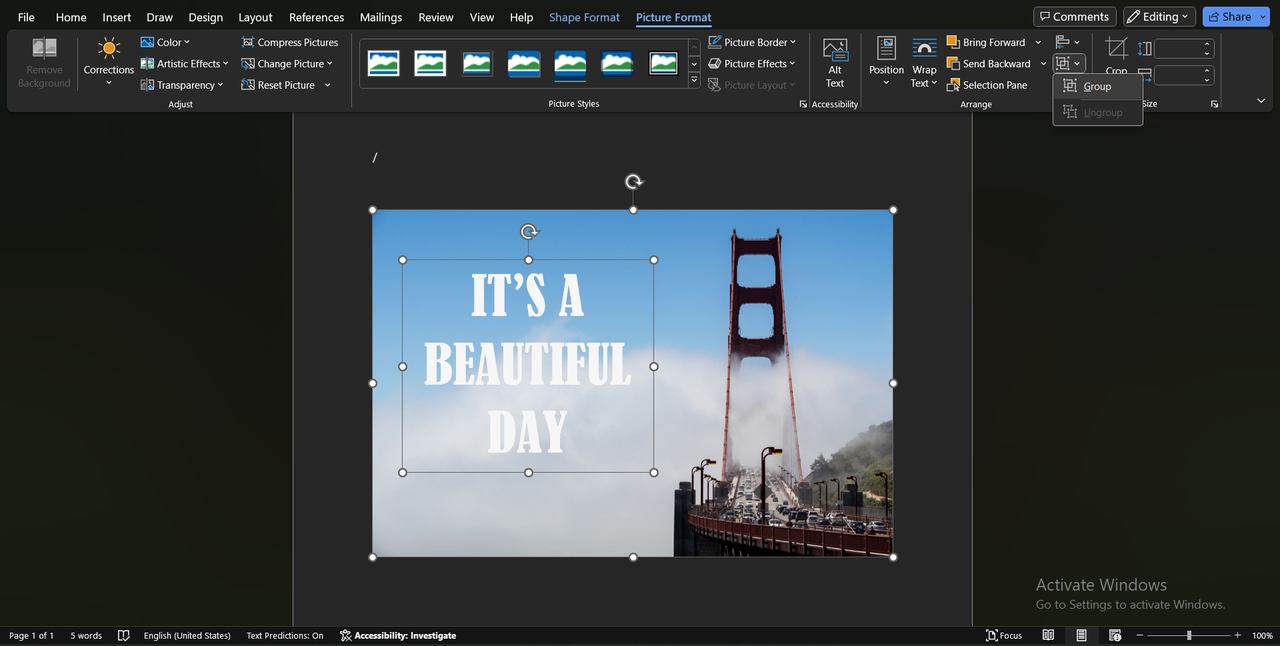This screenshot has height=646, width=1280.
Task: Apply the first picture style thumbnail
Action: pos(384,63)
